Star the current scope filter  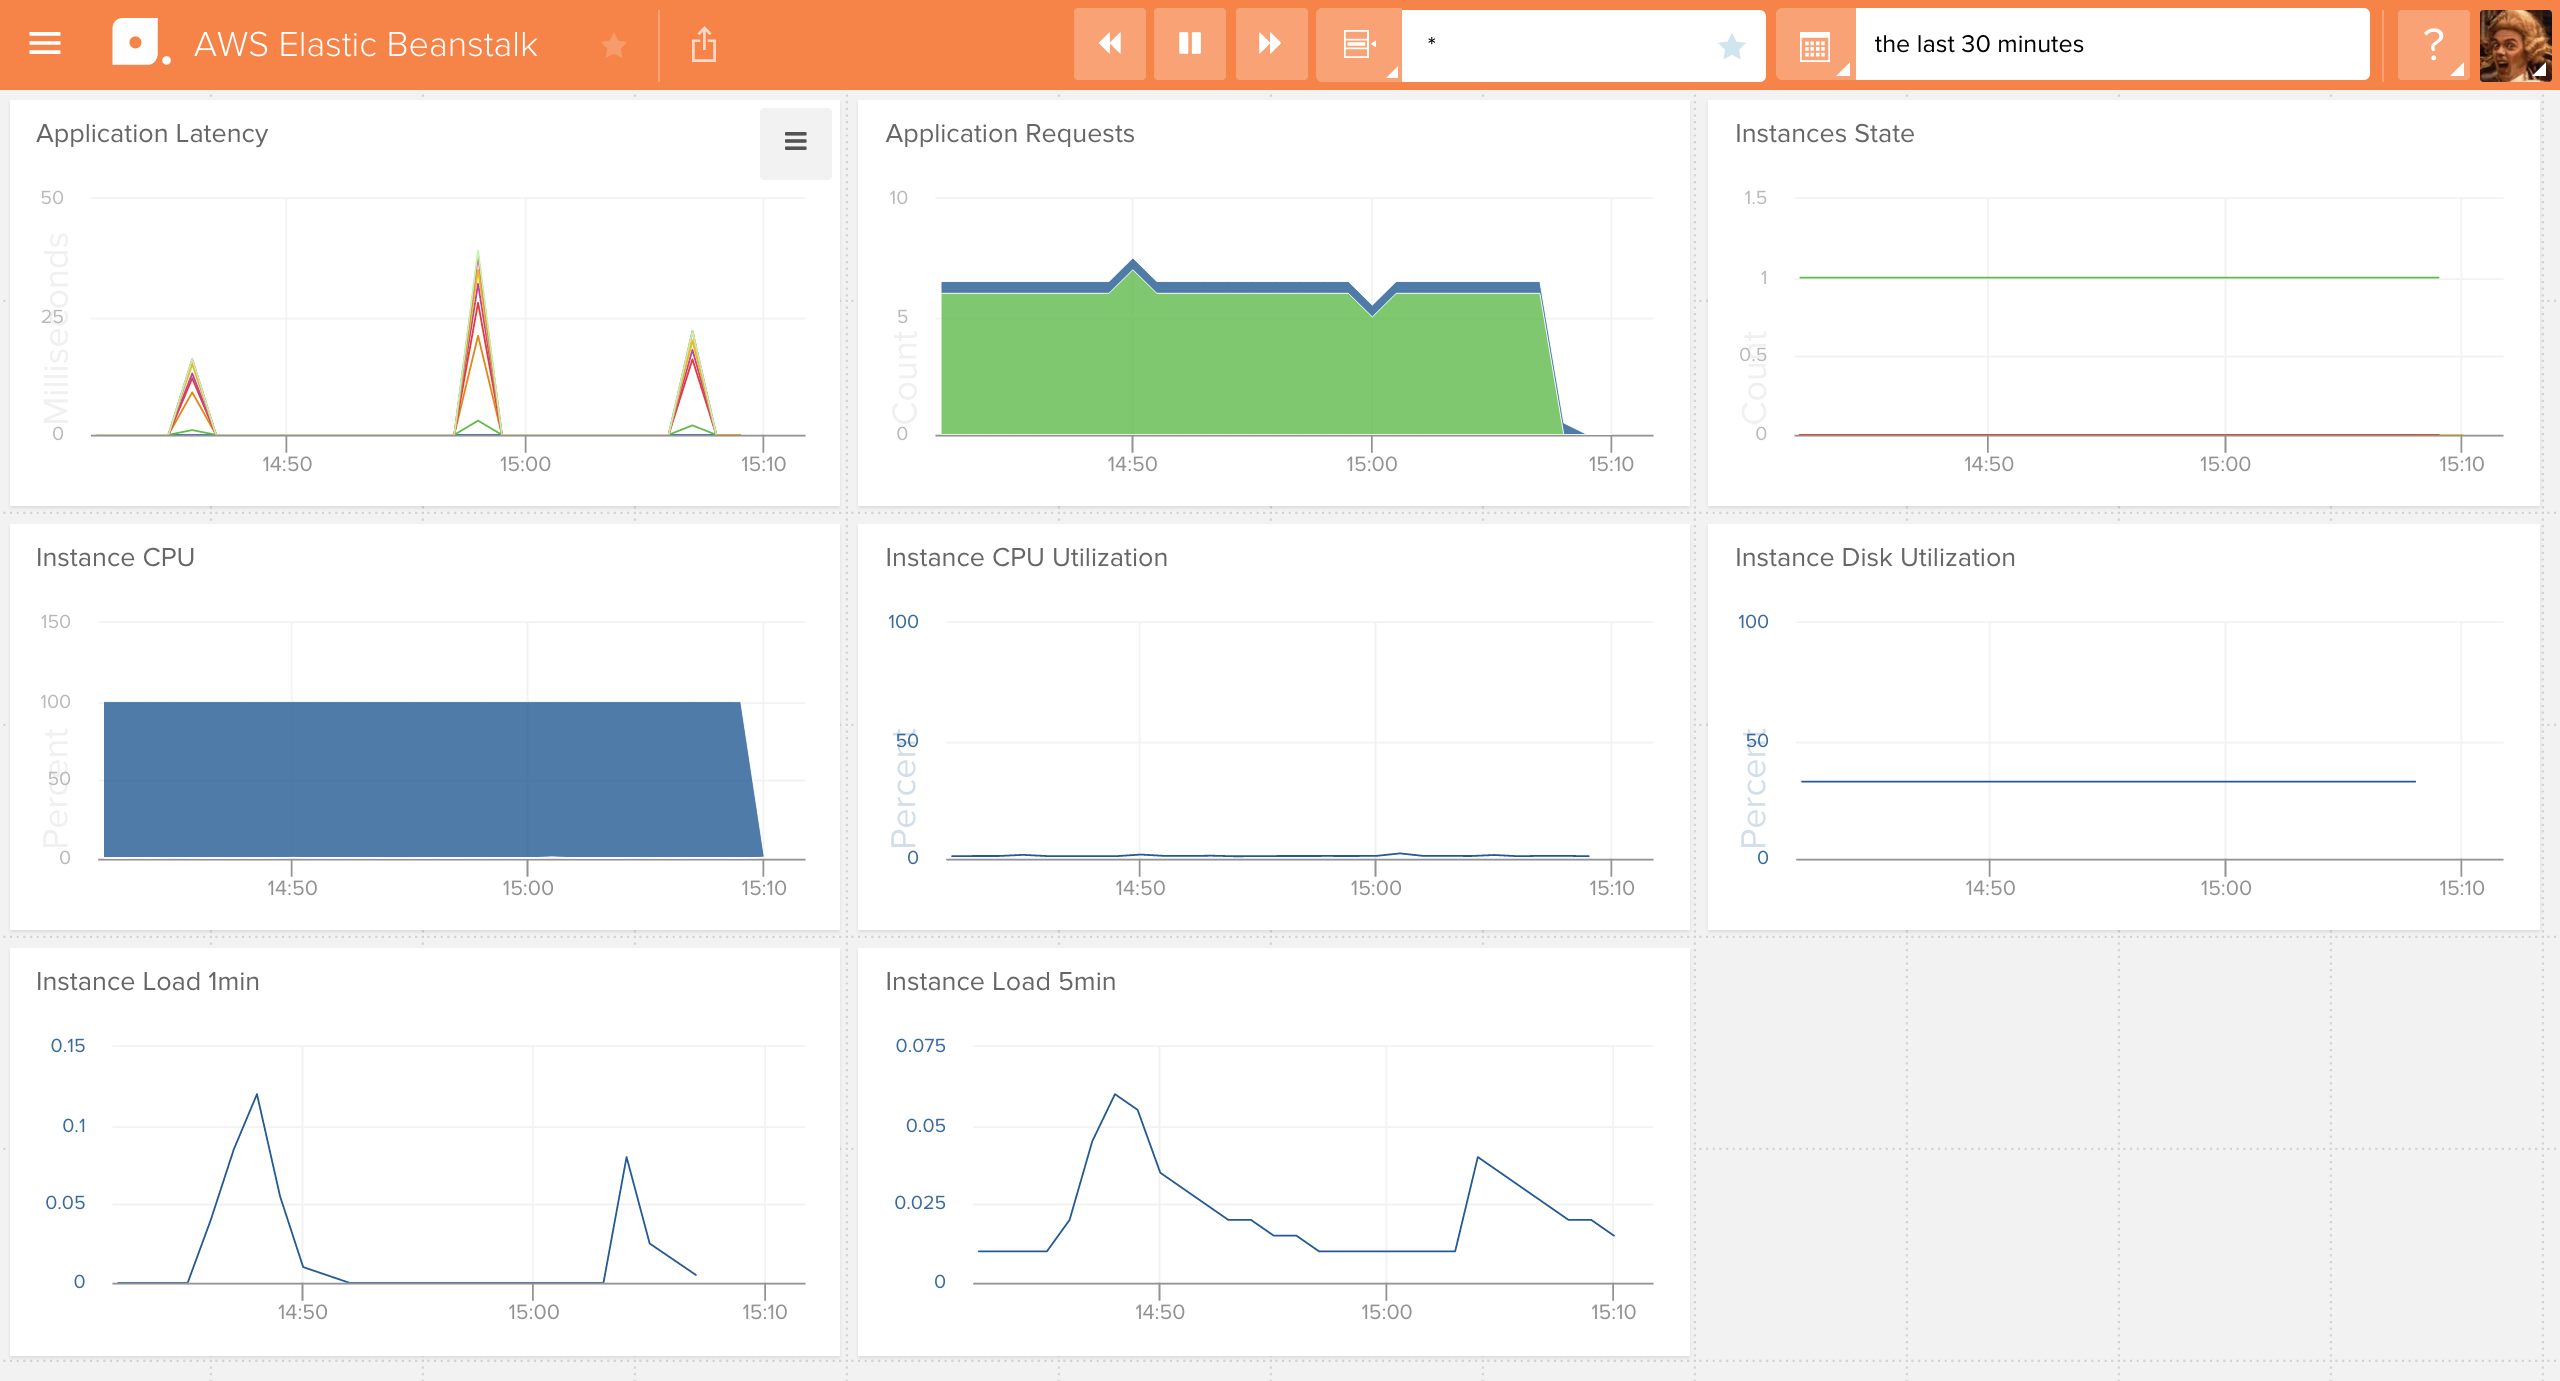pyautogui.click(x=1732, y=46)
